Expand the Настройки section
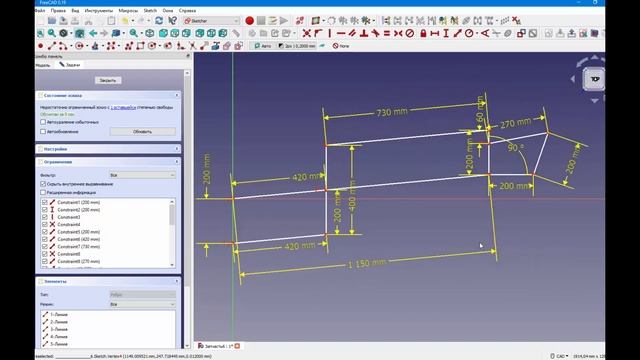 [177, 149]
